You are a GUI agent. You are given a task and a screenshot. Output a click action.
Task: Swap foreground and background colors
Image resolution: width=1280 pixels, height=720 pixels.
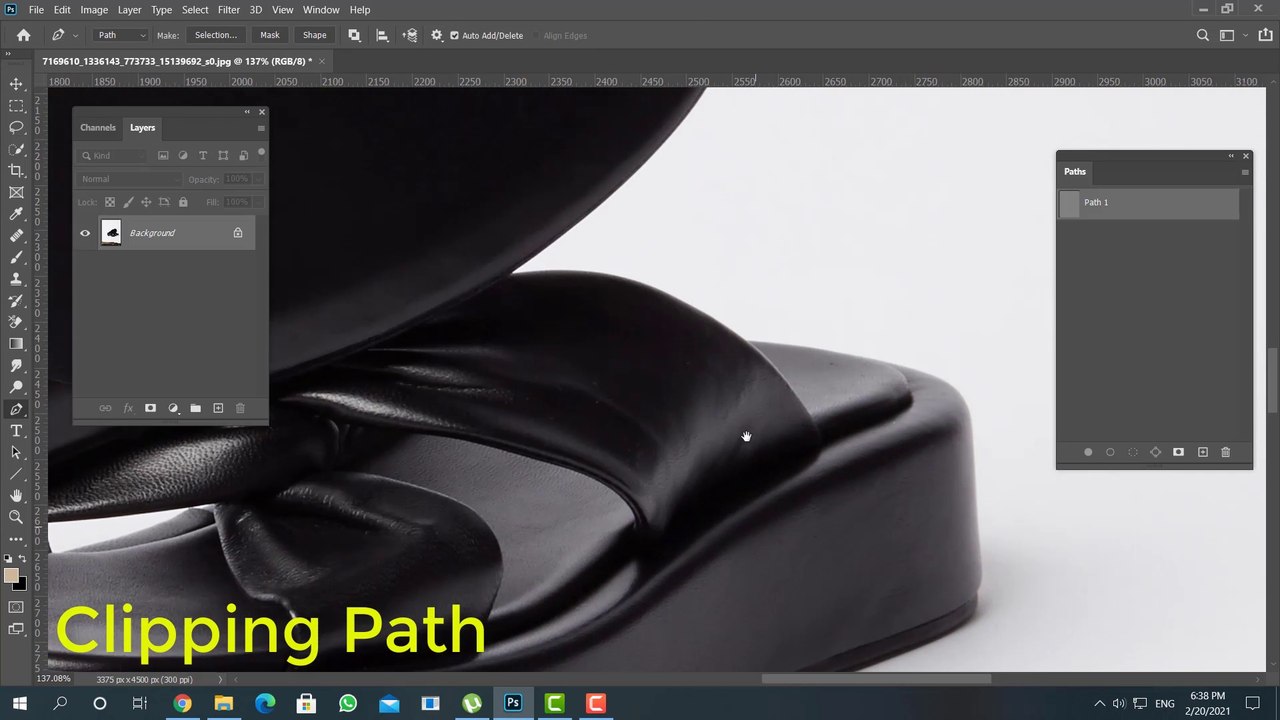22,559
